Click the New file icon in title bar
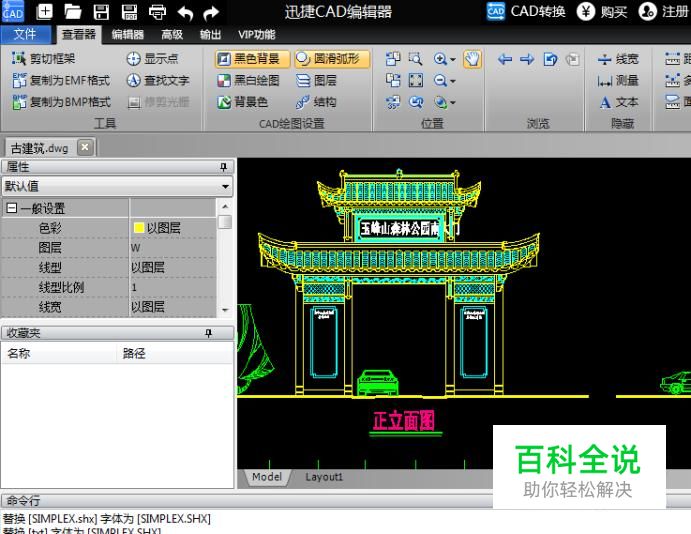Screen dimensions: 691x534 [44, 11]
